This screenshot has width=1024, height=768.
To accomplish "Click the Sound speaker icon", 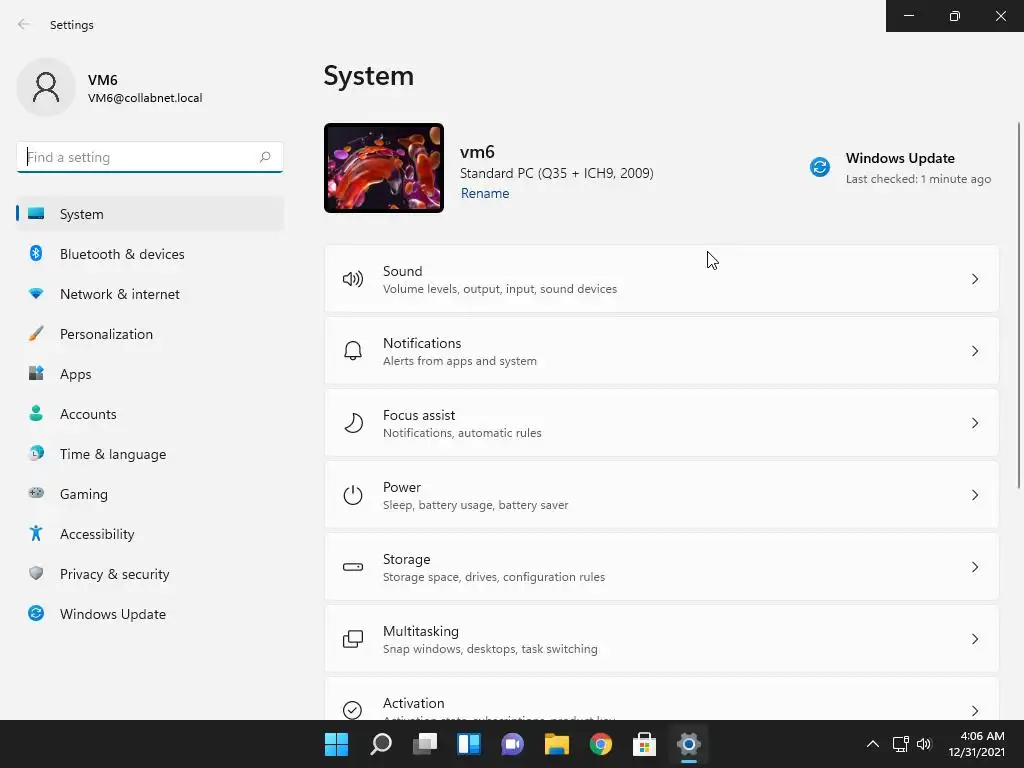I will pyautogui.click(x=353, y=280).
